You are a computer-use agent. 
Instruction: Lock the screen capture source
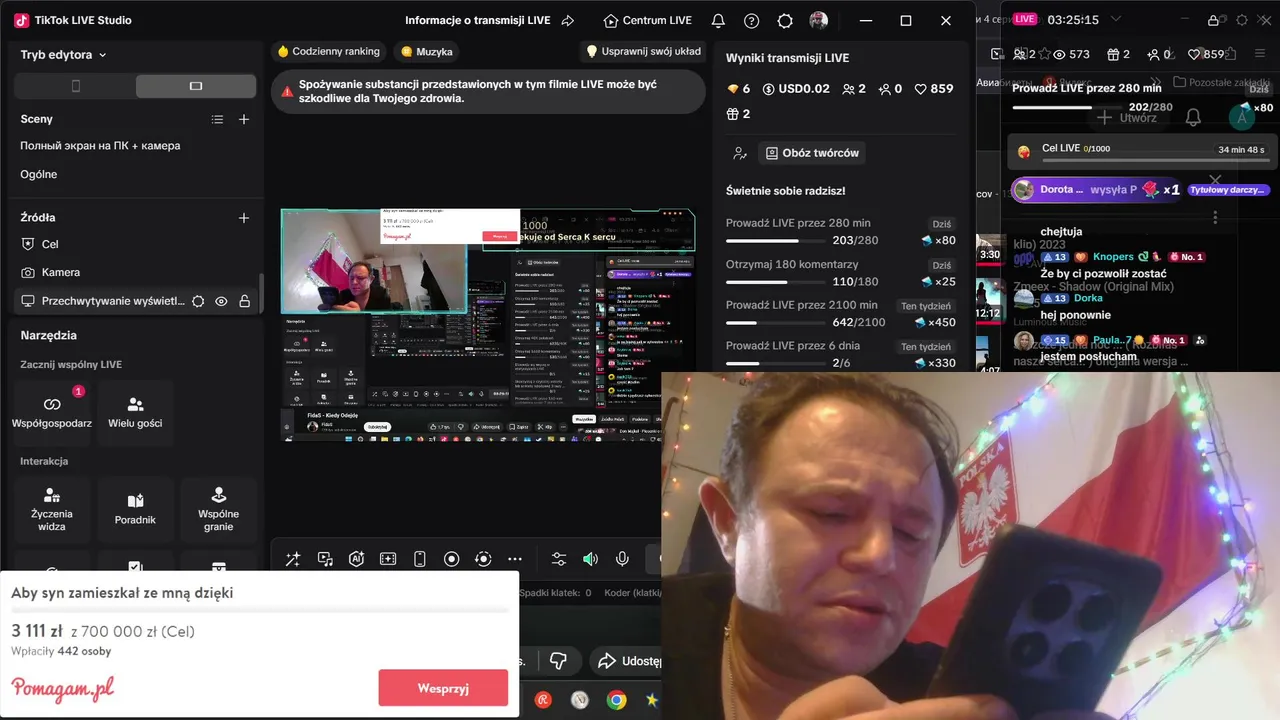pyautogui.click(x=244, y=301)
